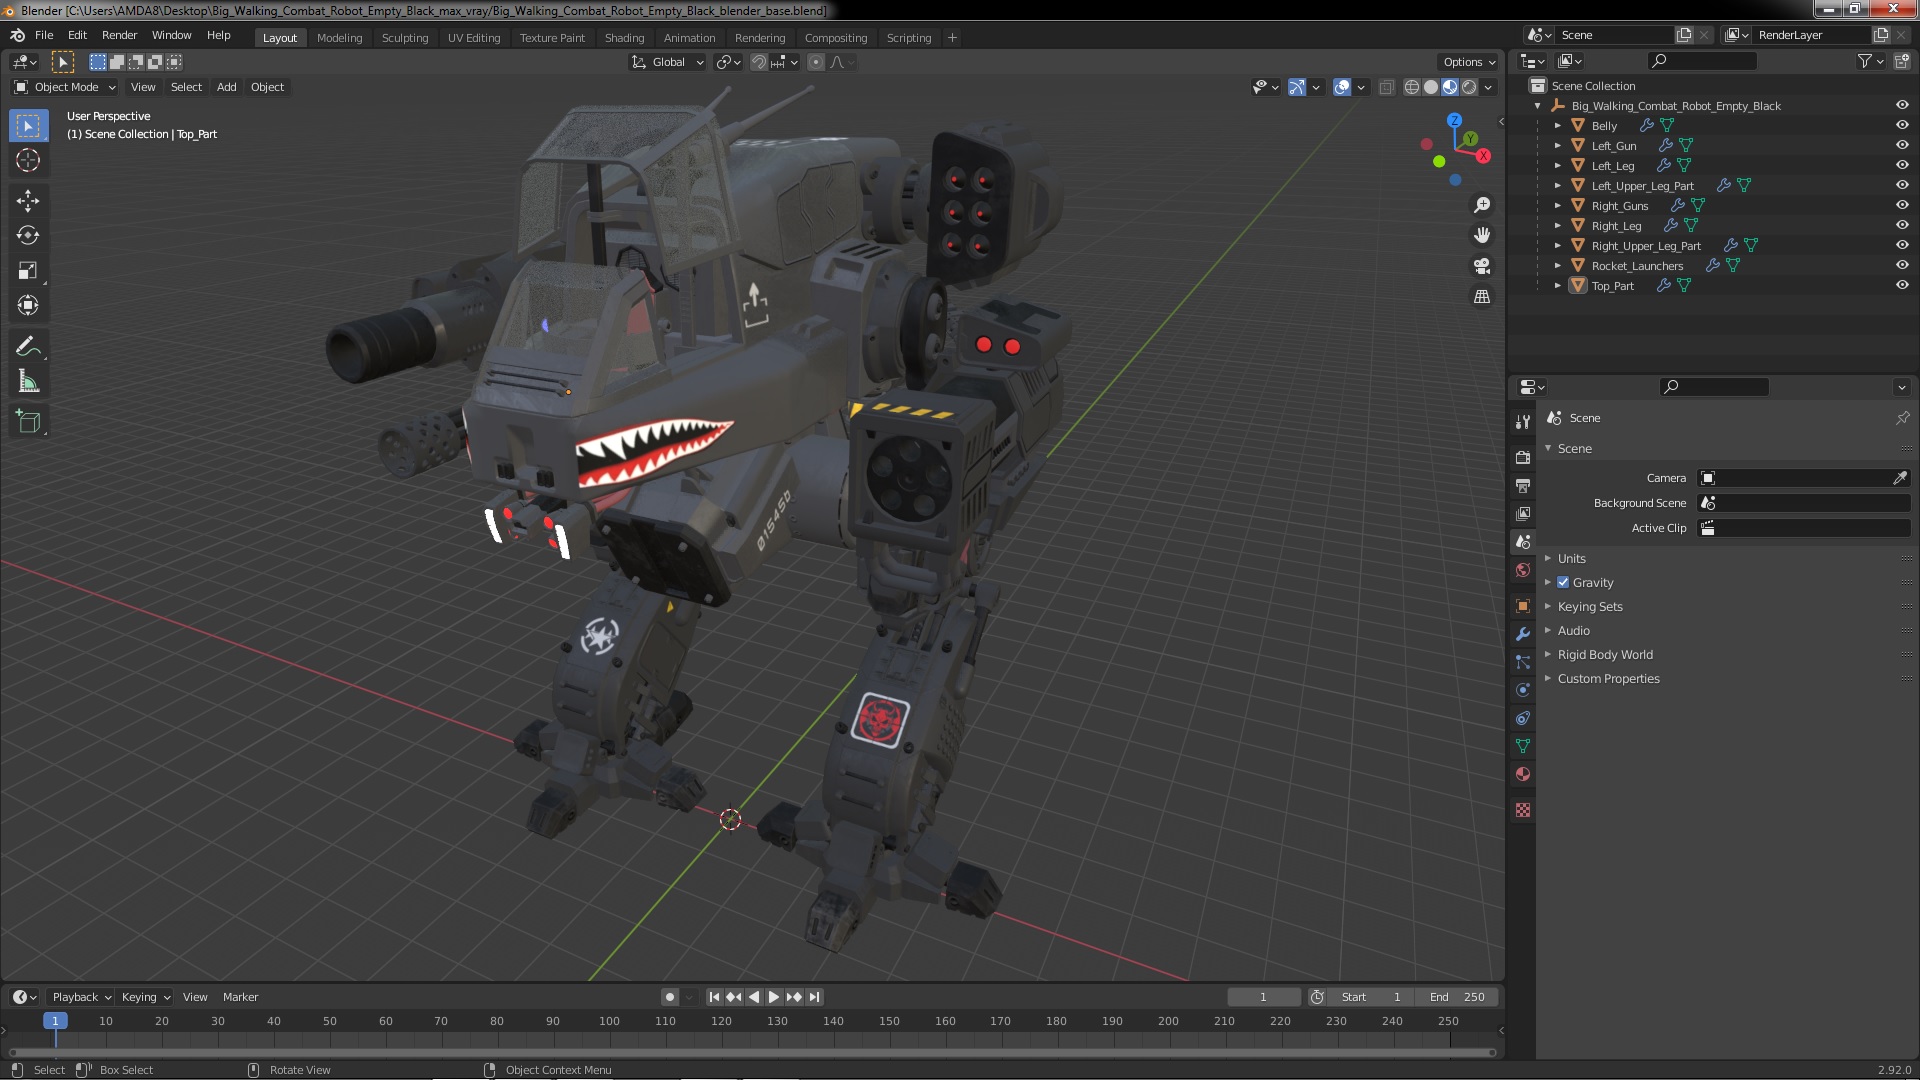The height and width of the screenshot is (1080, 1920).
Task: Open the Object Mode dropdown
Action: point(66,87)
